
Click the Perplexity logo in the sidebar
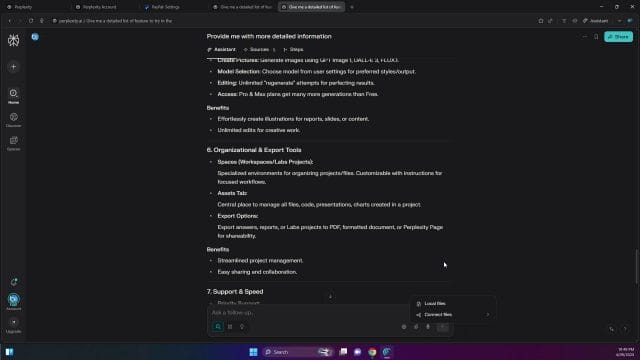13,40
